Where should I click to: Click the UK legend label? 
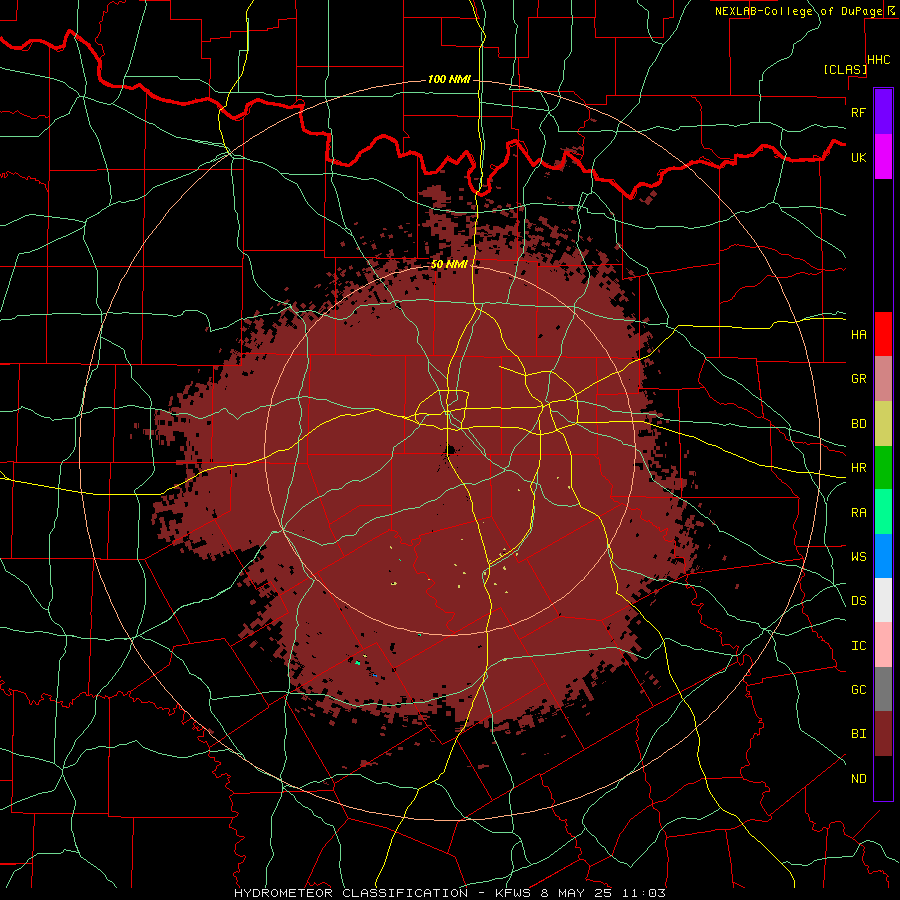coord(858,157)
